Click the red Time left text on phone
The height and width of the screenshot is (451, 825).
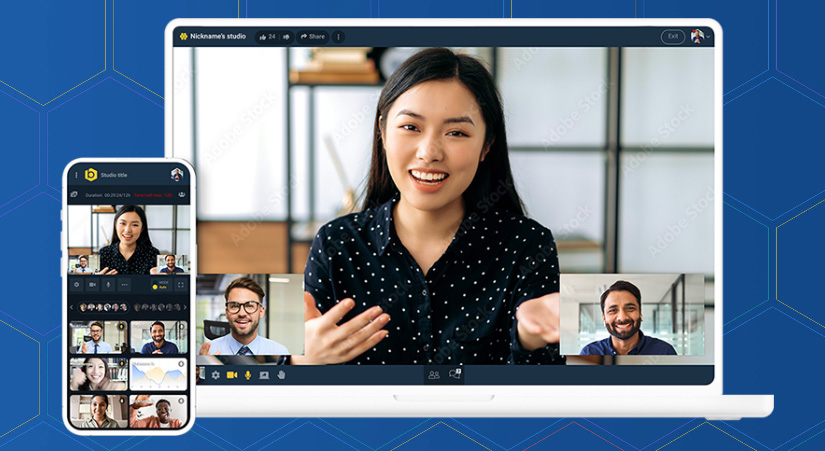pos(153,195)
